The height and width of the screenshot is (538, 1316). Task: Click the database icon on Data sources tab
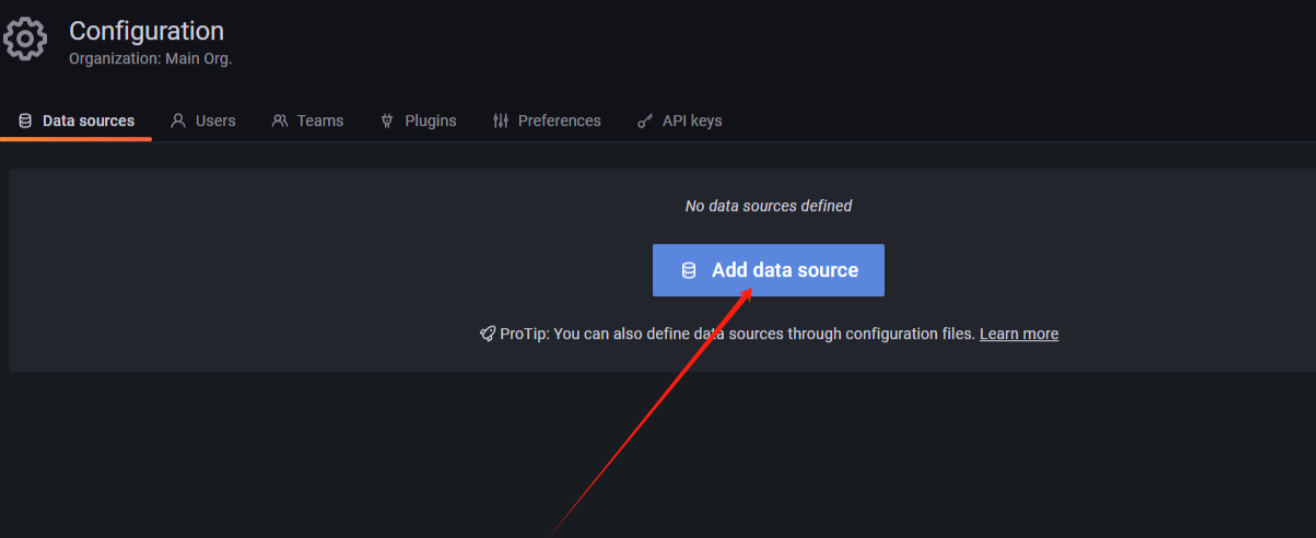click(25, 121)
